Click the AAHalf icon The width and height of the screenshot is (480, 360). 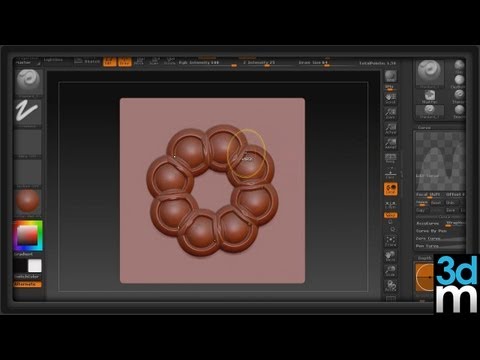[390, 143]
